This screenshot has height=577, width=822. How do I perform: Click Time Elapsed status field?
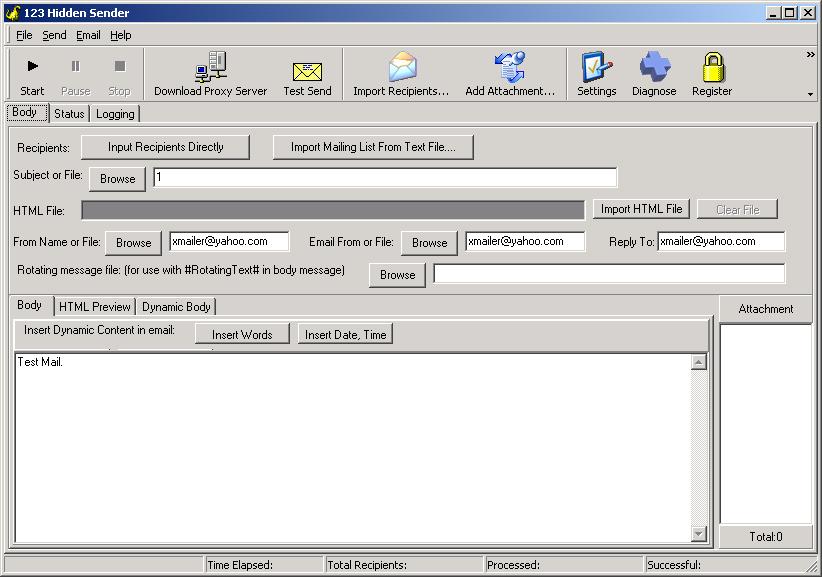[x=264, y=565]
